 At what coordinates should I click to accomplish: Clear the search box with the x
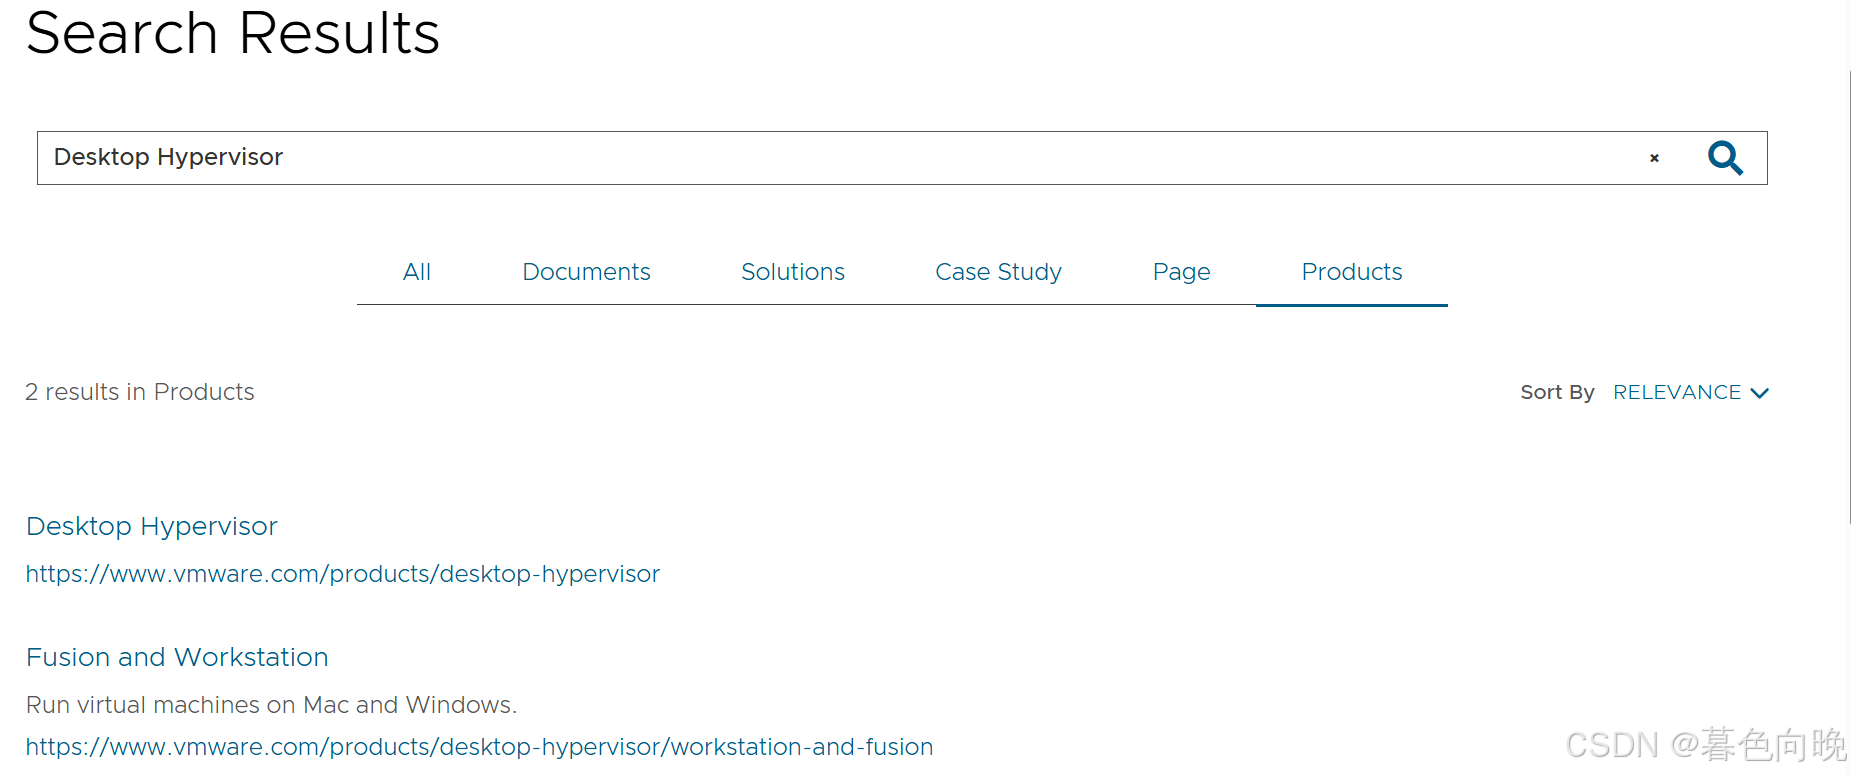[1654, 158]
